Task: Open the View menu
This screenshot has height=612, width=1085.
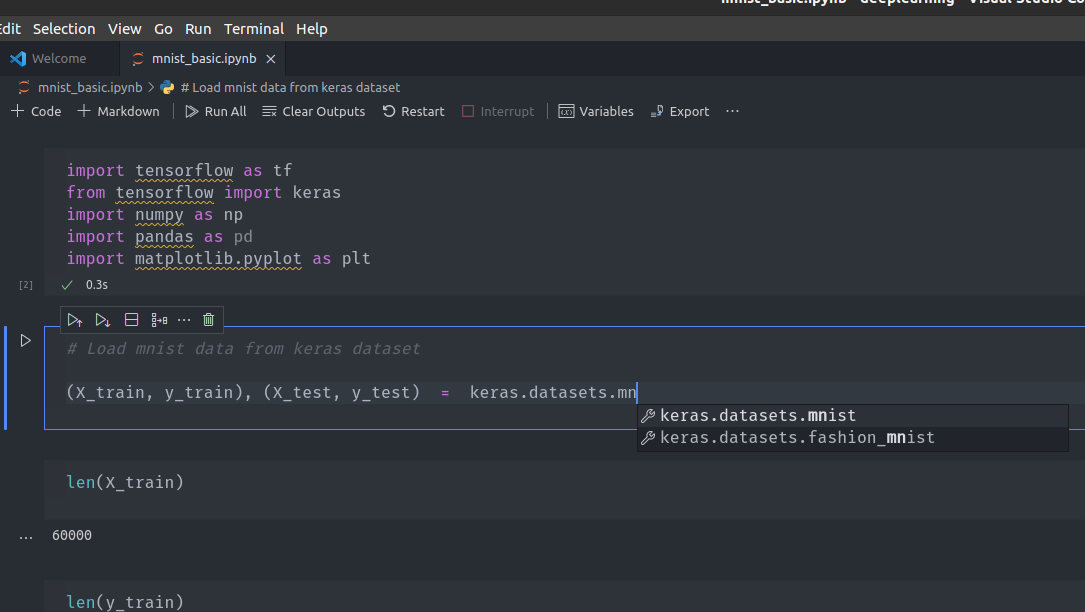Action: click(x=125, y=29)
